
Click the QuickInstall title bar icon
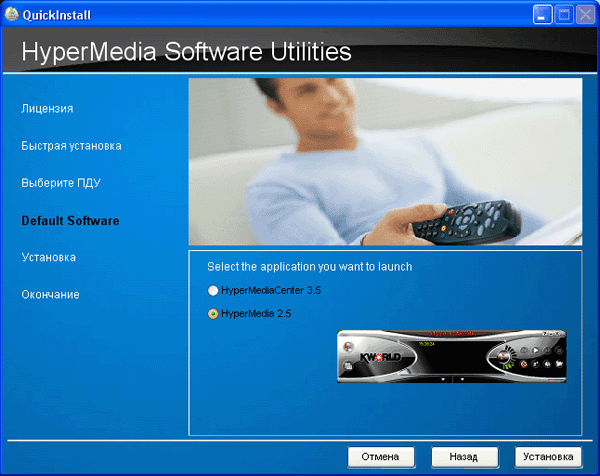point(11,14)
